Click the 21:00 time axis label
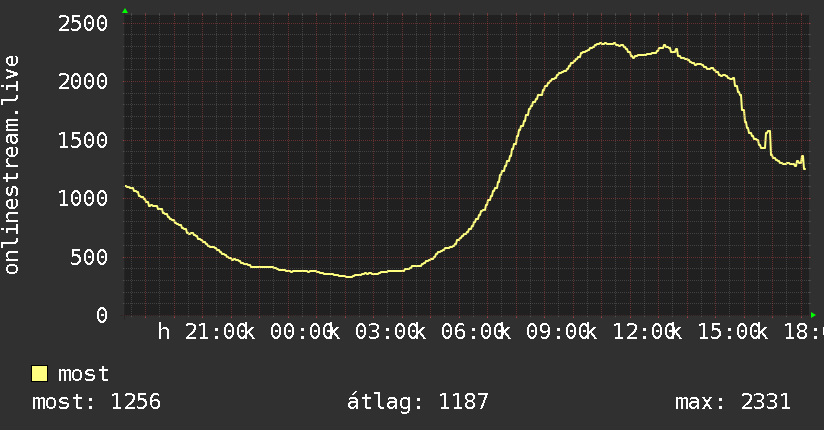The height and width of the screenshot is (430, 824). click(x=215, y=332)
